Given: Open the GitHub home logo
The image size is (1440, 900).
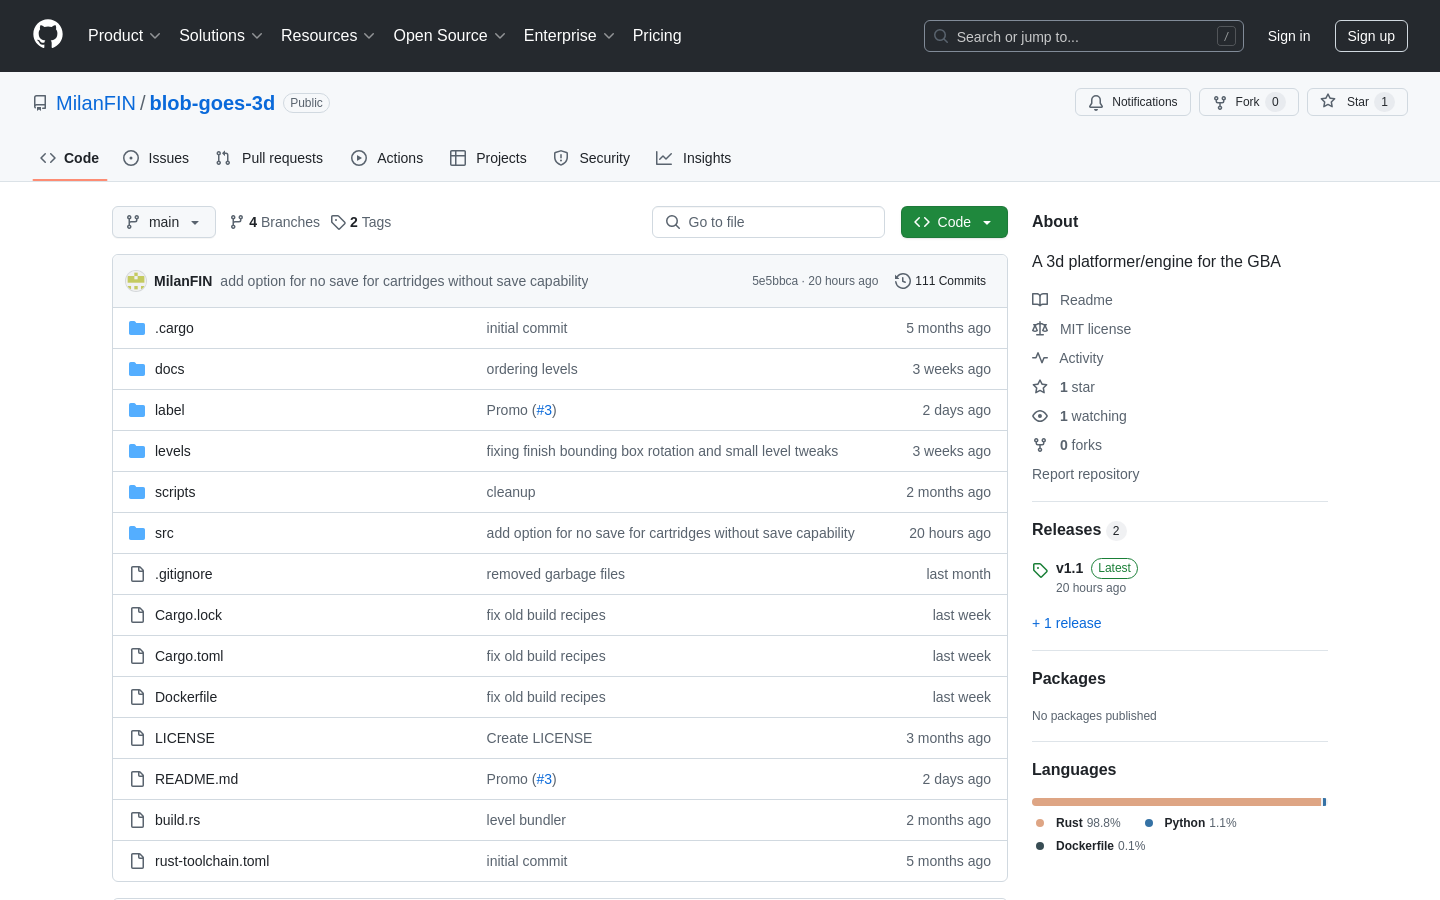Looking at the screenshot, I should point(48,35).
